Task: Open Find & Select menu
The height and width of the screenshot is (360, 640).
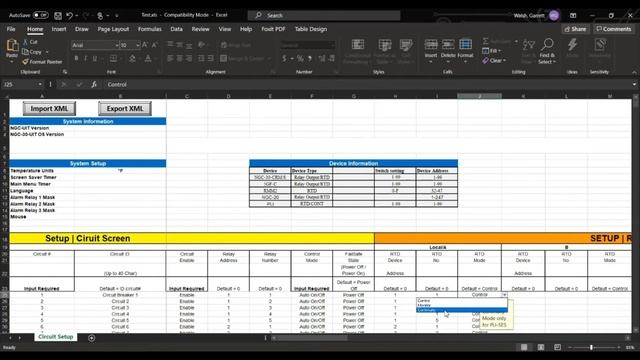Action: [547, 51]
